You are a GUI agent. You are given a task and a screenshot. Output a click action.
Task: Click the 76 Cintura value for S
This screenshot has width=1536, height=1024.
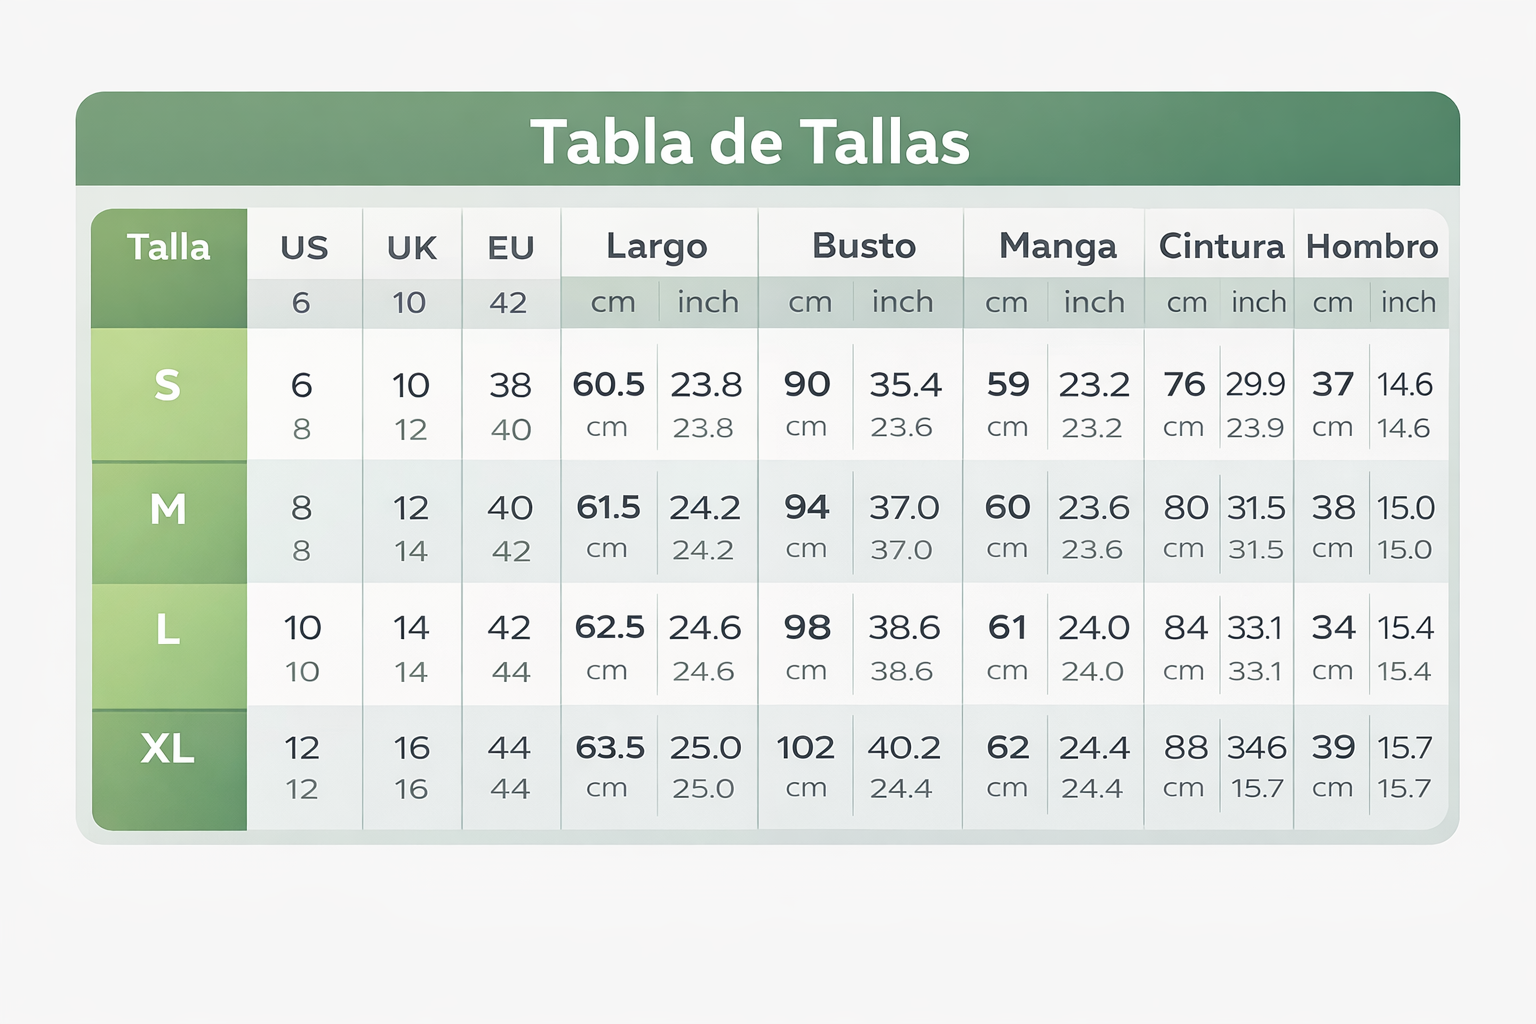click(x=1184, y=384)
